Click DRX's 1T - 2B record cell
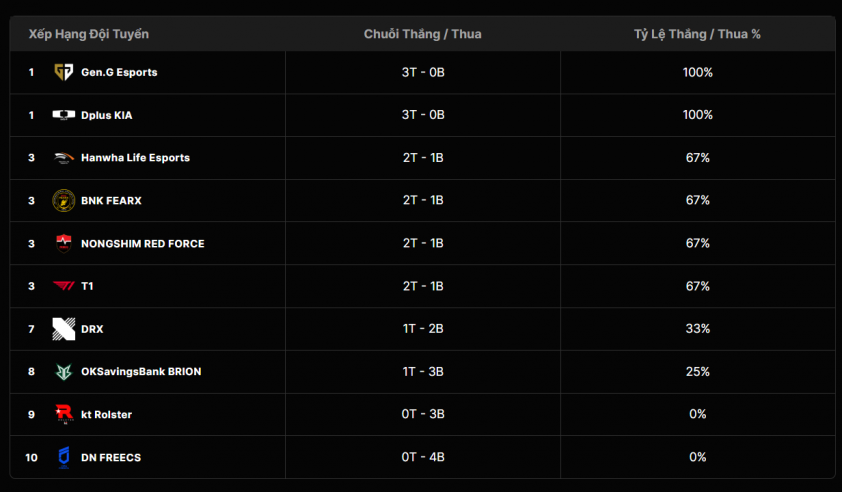The image size is (842, 492). [x=423, y=329]
